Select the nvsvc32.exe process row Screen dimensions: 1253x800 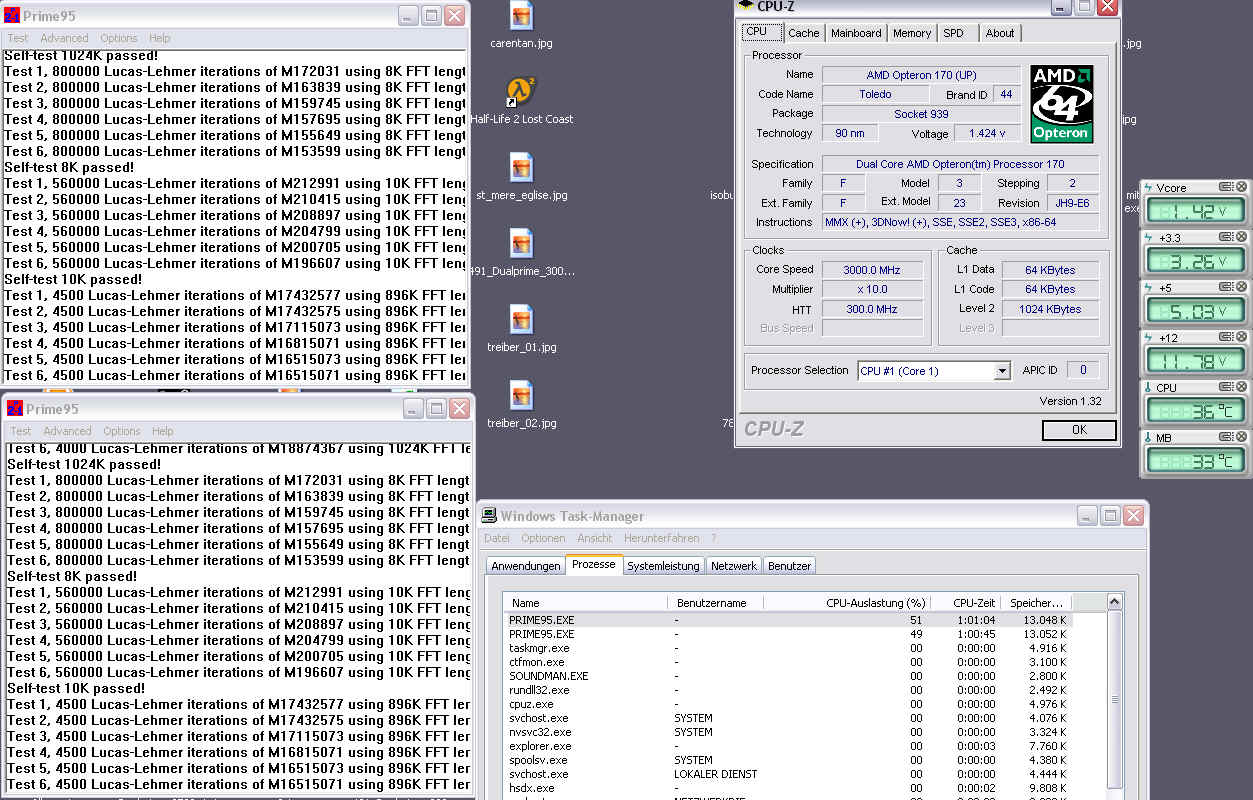click(789, 732)
